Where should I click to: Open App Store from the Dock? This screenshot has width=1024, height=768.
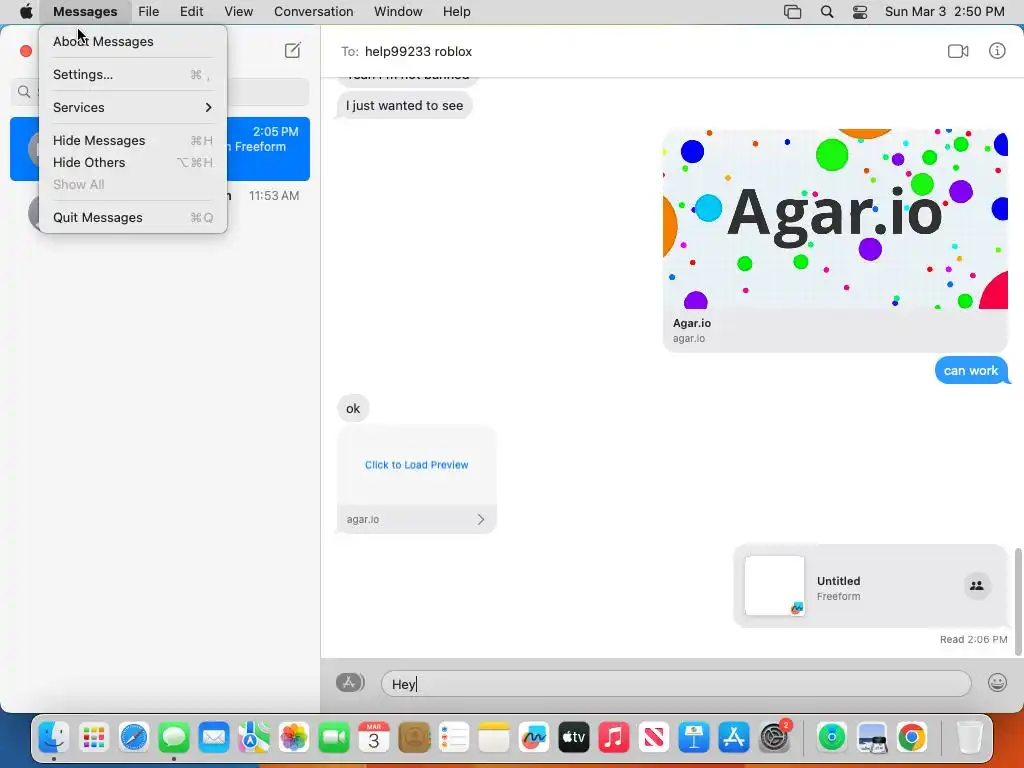734,738
